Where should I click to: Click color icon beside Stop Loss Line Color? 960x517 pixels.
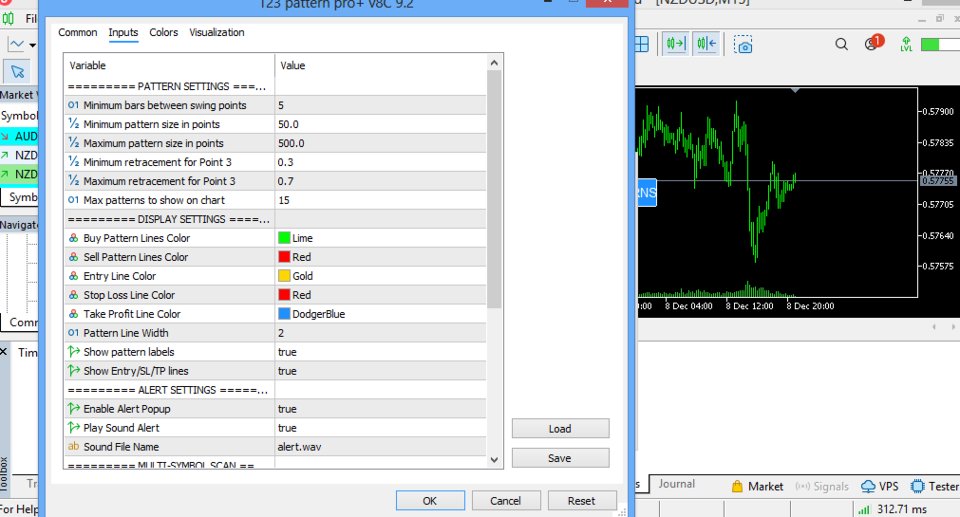[x=73, y=295]
